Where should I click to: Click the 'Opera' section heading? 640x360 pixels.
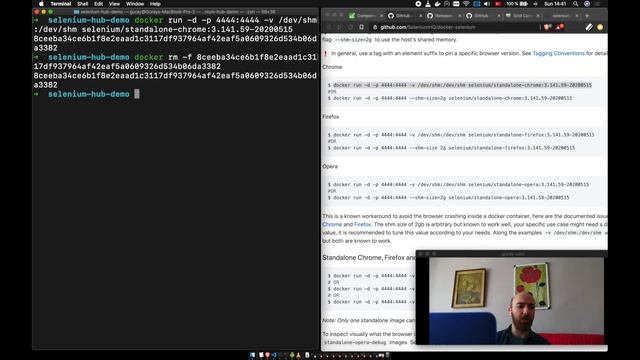point(330,166)
